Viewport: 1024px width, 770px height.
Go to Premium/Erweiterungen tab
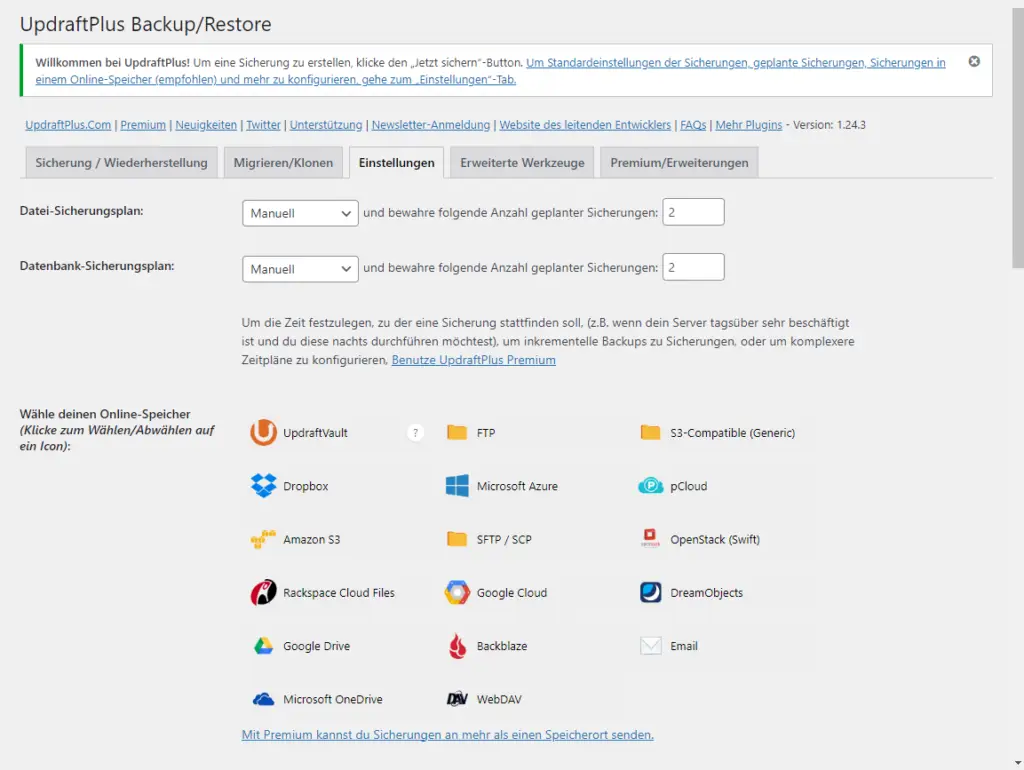(x=679, y=163)
